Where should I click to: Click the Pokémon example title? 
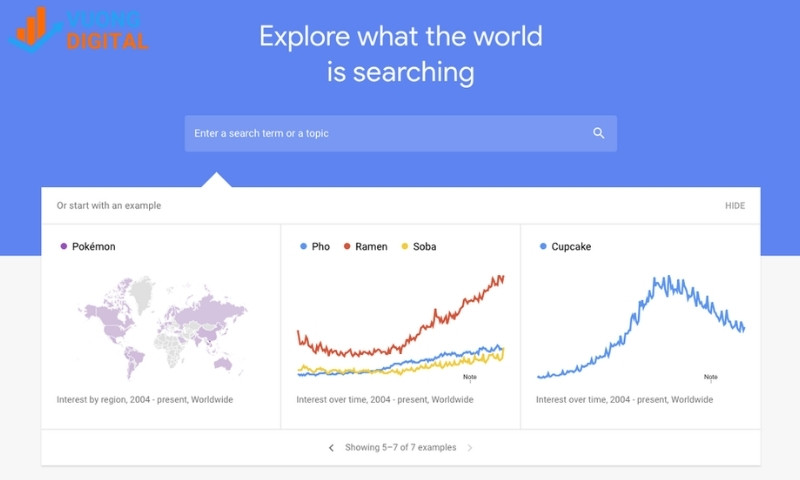94,246
